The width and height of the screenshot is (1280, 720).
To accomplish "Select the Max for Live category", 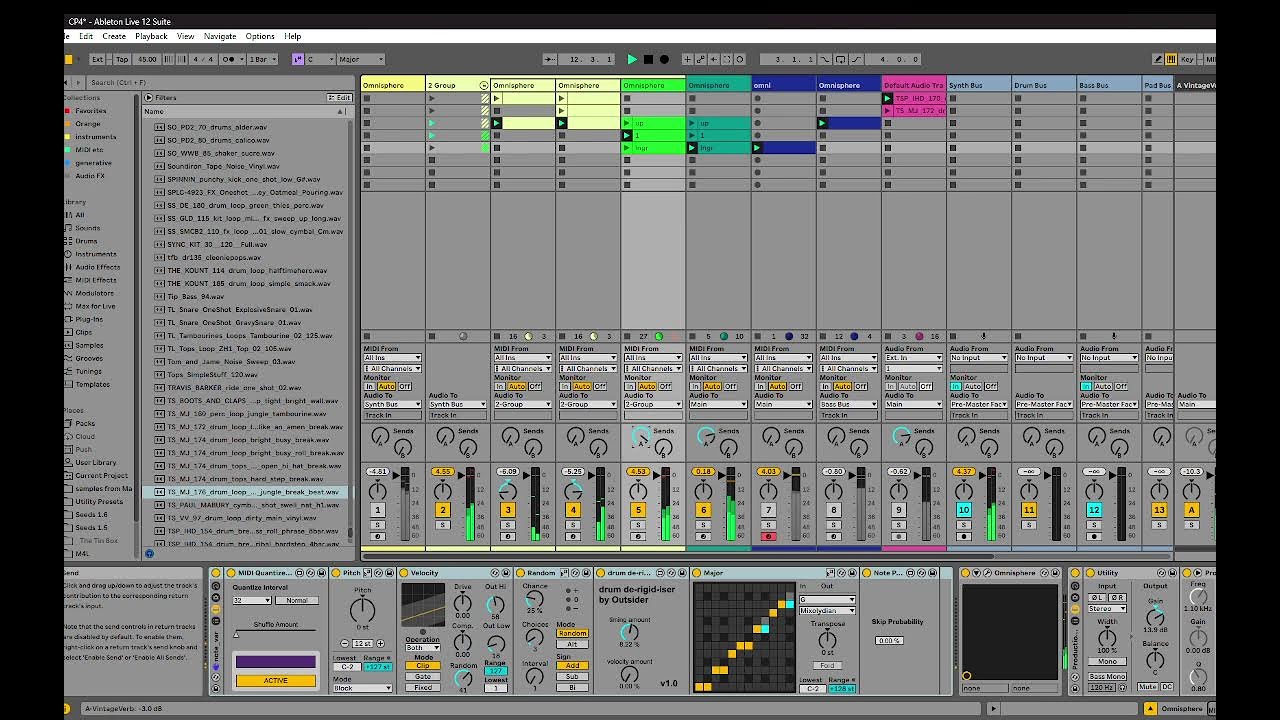I will [x=95, y=306].
